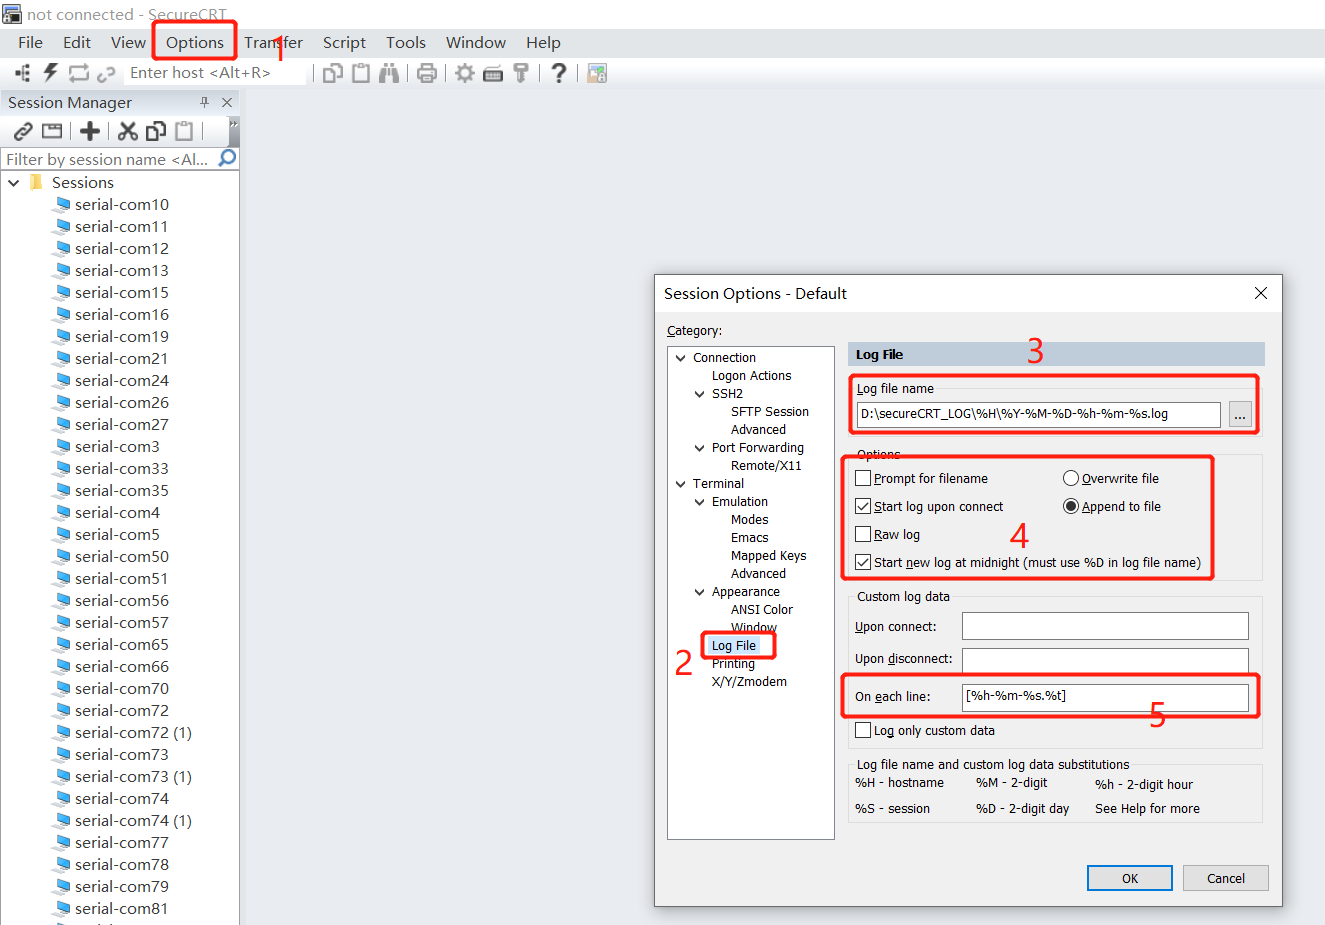The width and height of the screenshot is (1325, 925).
Task: Click the public key assistant key icon
Action: point(521,73)
